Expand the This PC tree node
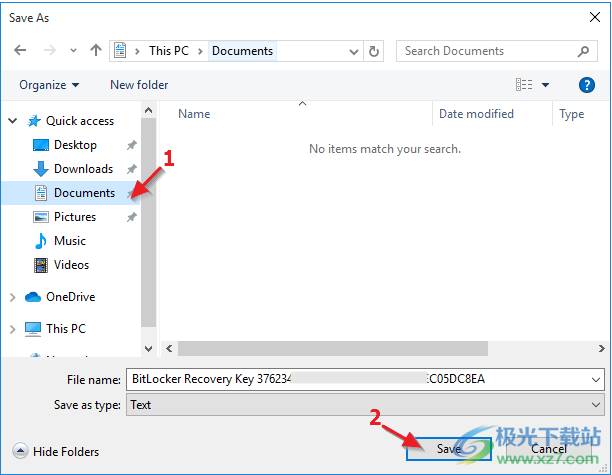The width and height of the screenshot is (612, 475). tap(12, 329)
